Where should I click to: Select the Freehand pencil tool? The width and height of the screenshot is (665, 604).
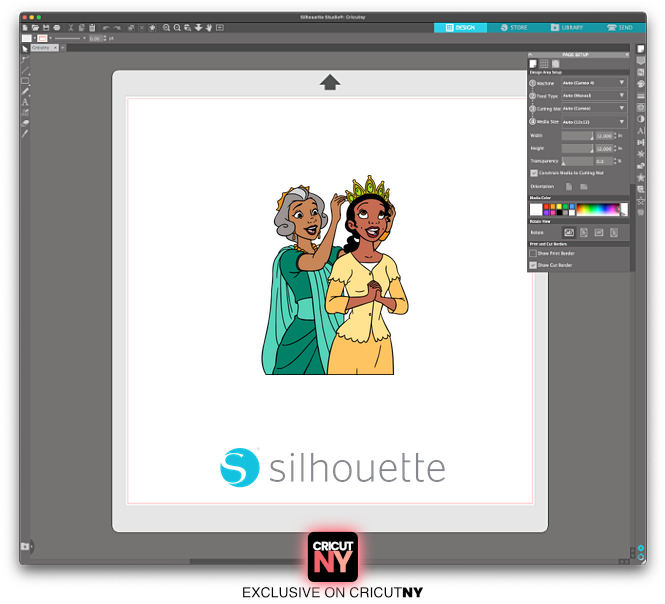tap(25, 91)
